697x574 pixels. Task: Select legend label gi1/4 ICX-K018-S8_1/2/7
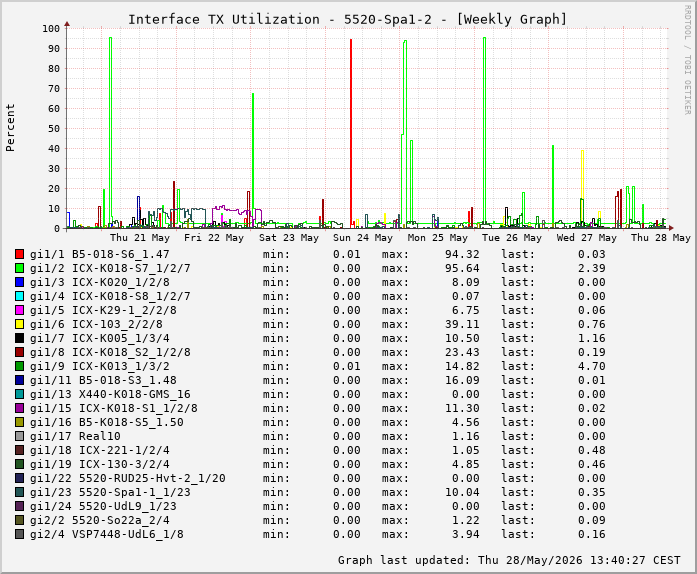click(110, 296)
